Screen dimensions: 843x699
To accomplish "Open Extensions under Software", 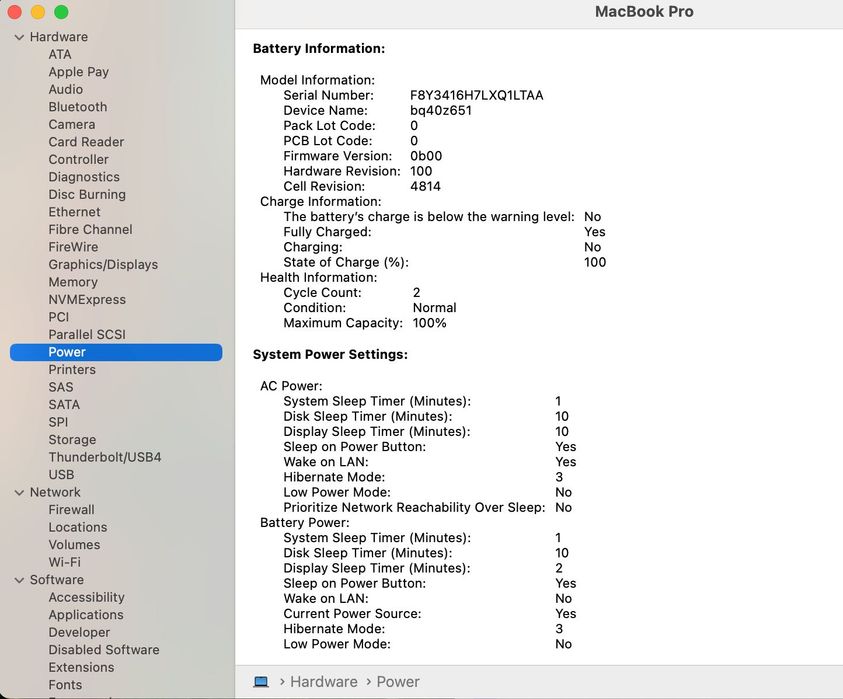I will (81, 667).
